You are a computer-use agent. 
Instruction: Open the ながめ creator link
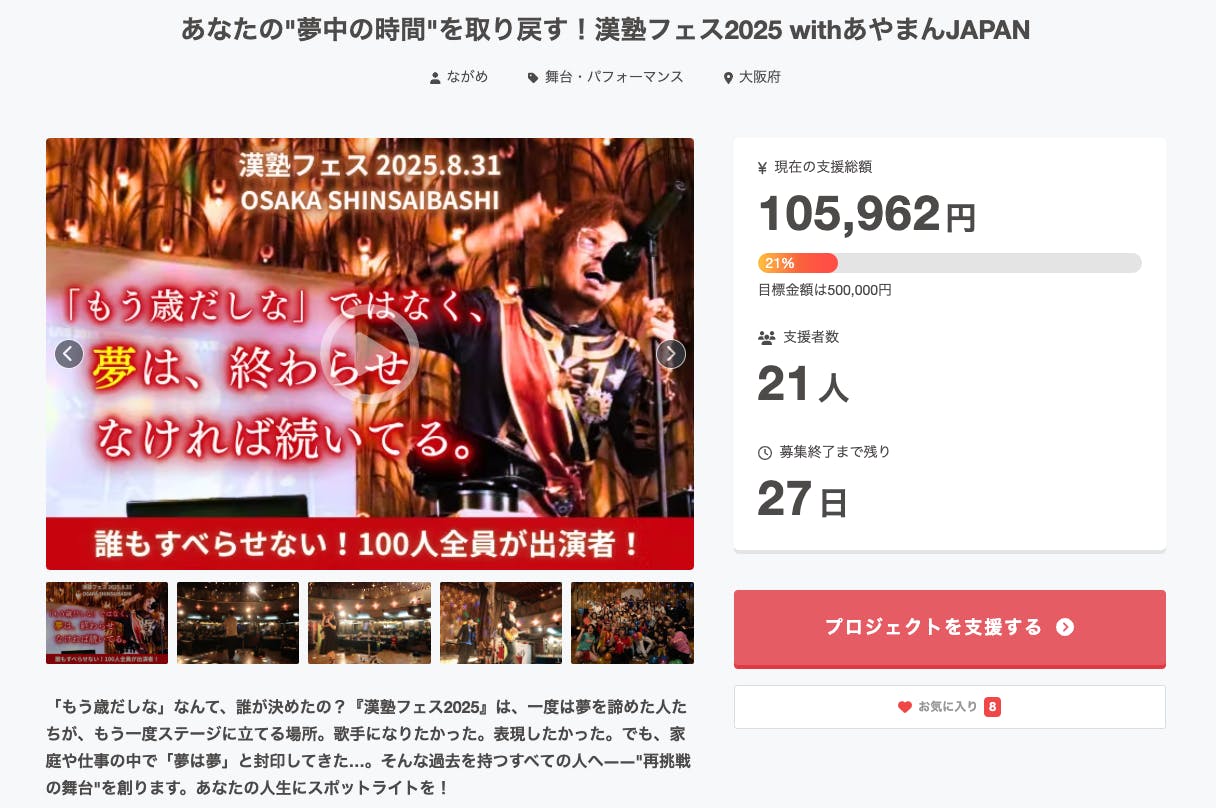(x=467, y=77)
